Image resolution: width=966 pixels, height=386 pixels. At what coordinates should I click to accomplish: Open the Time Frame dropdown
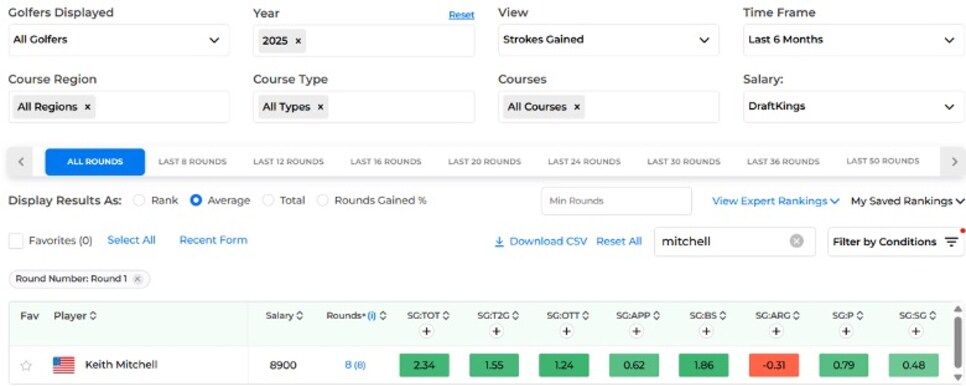coord(853,40)
